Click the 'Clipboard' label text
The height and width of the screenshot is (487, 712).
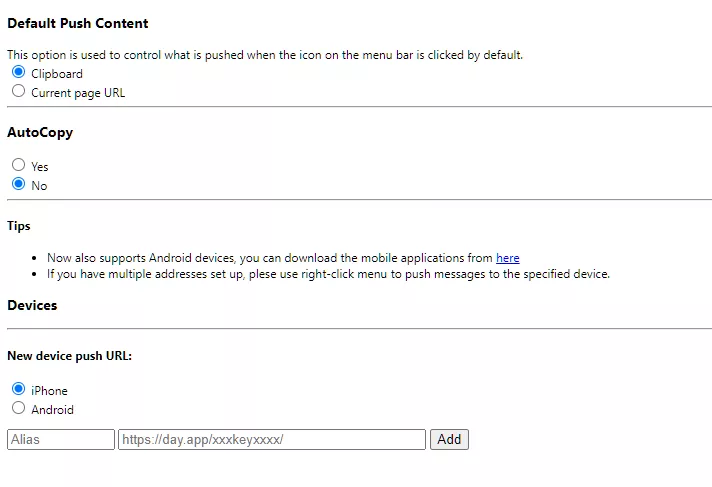pos(57,74)
